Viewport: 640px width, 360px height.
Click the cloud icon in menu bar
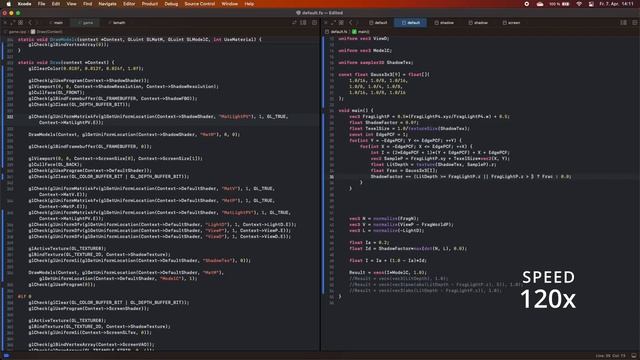540,4
